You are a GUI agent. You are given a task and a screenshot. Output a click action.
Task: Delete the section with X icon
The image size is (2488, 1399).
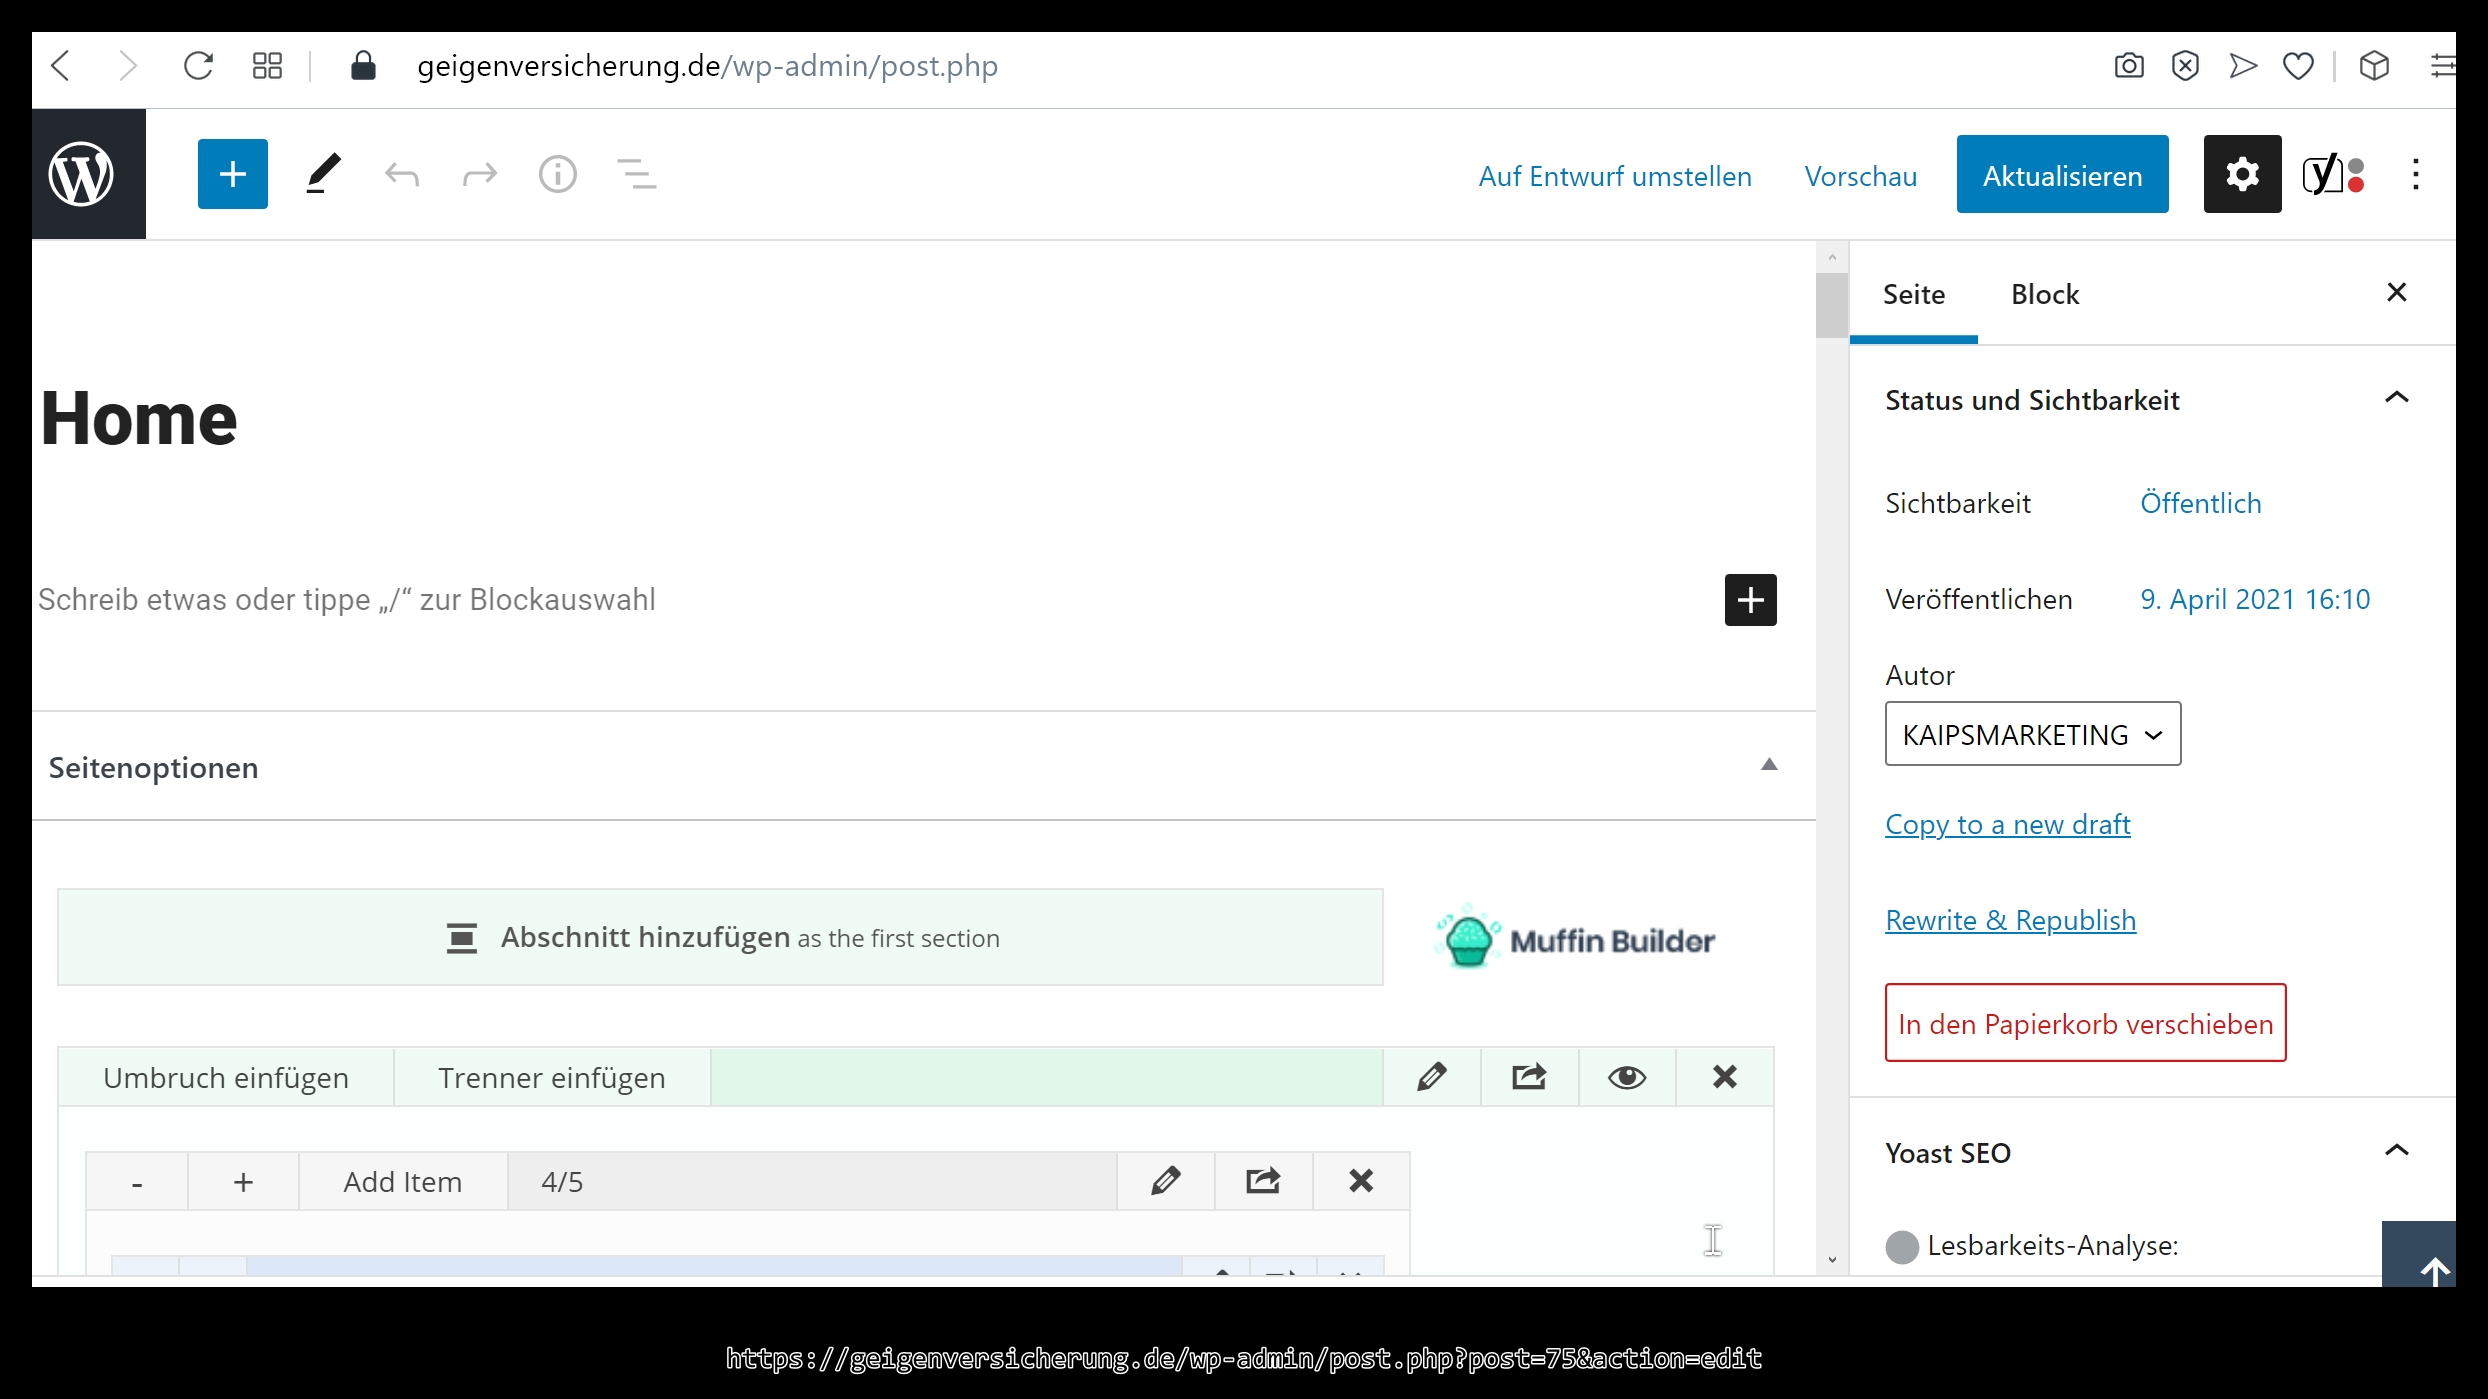click(1725, 1077)
